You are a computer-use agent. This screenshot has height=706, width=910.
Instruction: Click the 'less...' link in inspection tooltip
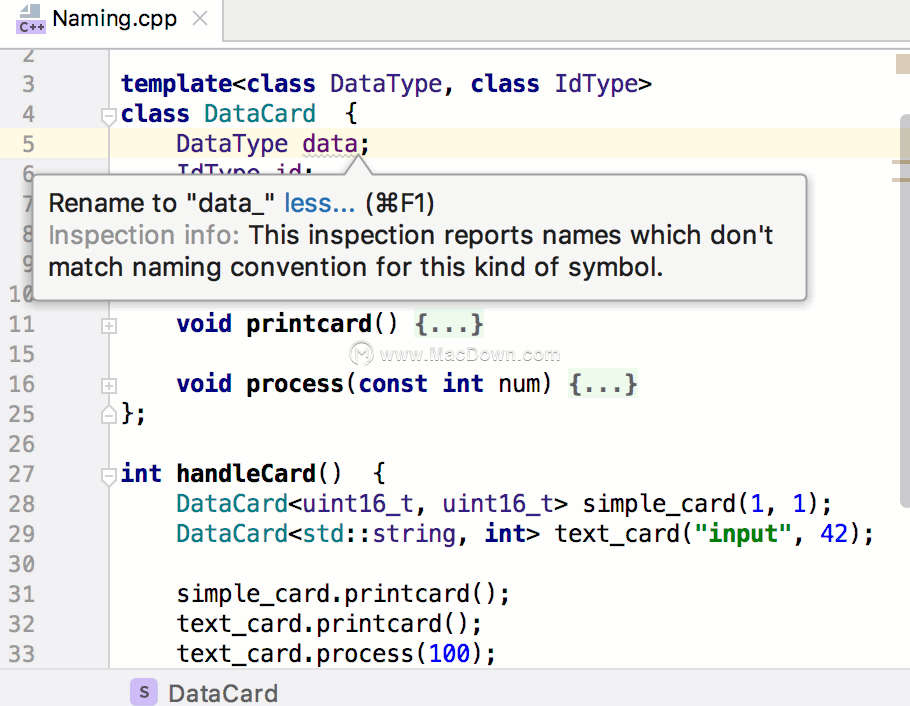(x=319, y=203)
